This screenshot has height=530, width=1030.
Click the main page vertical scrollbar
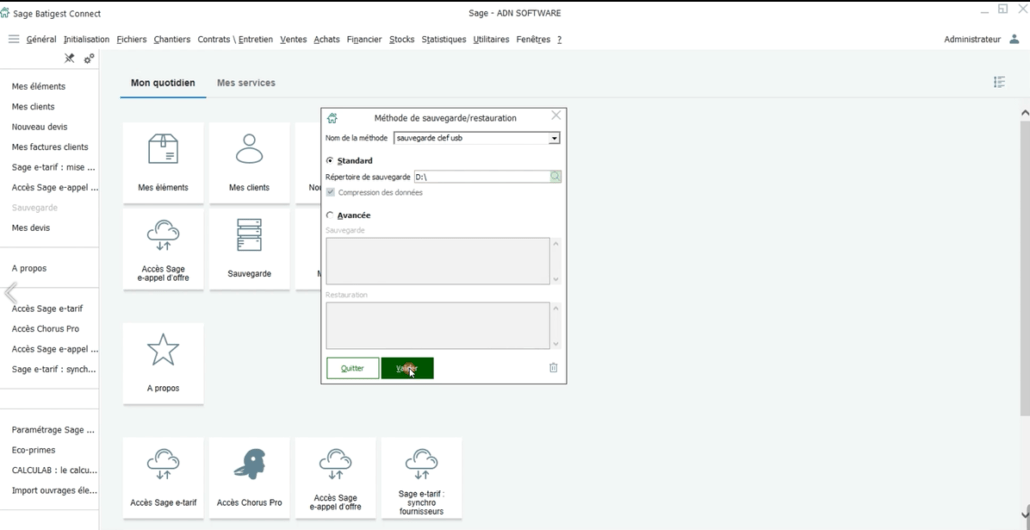coord(1025,266)
